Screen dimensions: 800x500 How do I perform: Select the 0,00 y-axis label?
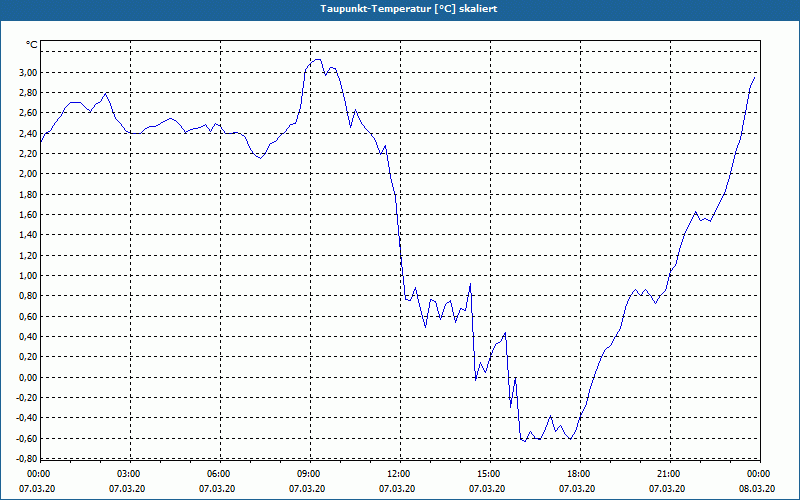(x=28, y=378)
